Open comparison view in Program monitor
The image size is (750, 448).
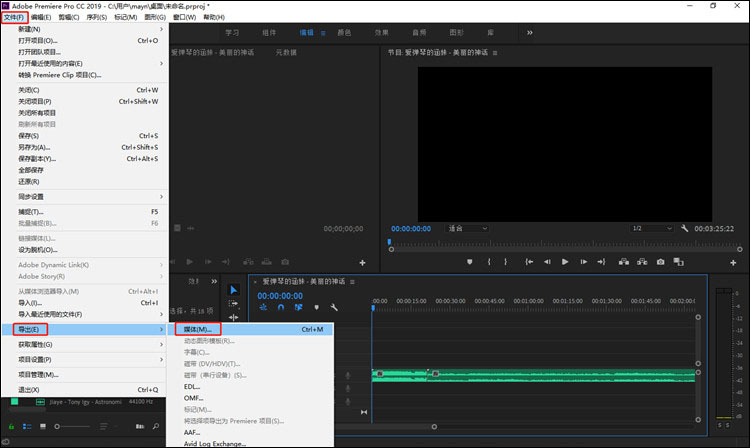pyautogui.click(x=678, y=262)
